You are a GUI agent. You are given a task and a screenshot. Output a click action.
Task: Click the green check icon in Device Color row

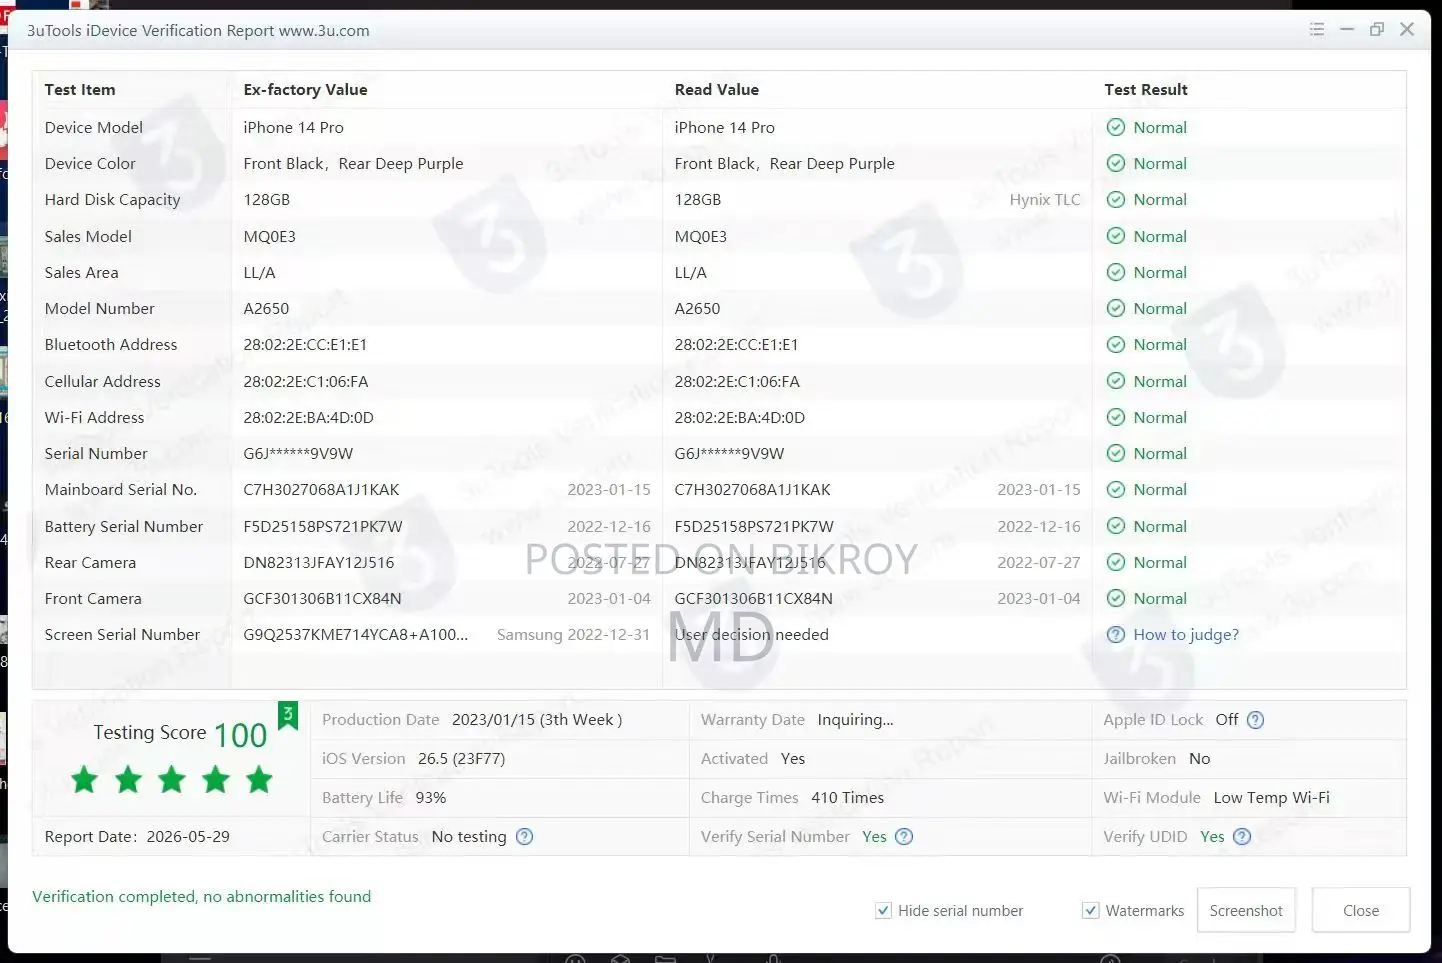1116,163
